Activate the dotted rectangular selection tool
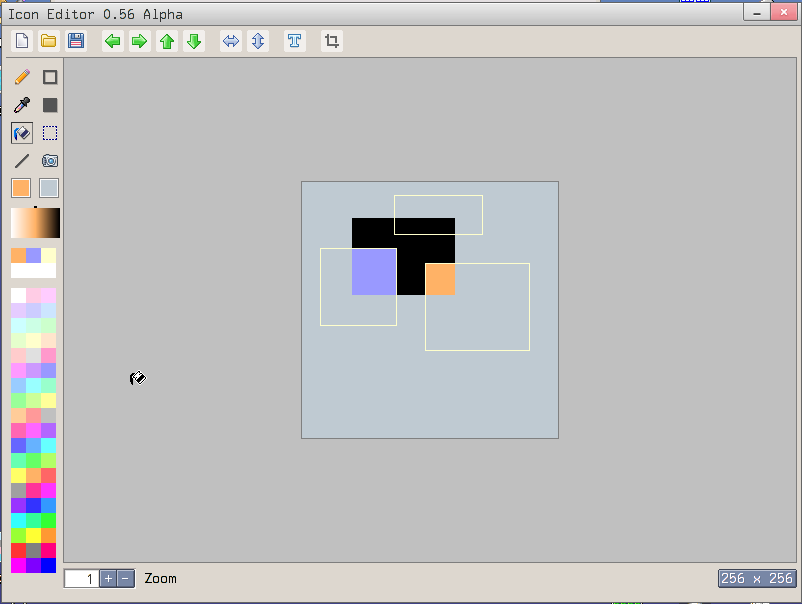 pyautogui.click(x=49, y=133)
